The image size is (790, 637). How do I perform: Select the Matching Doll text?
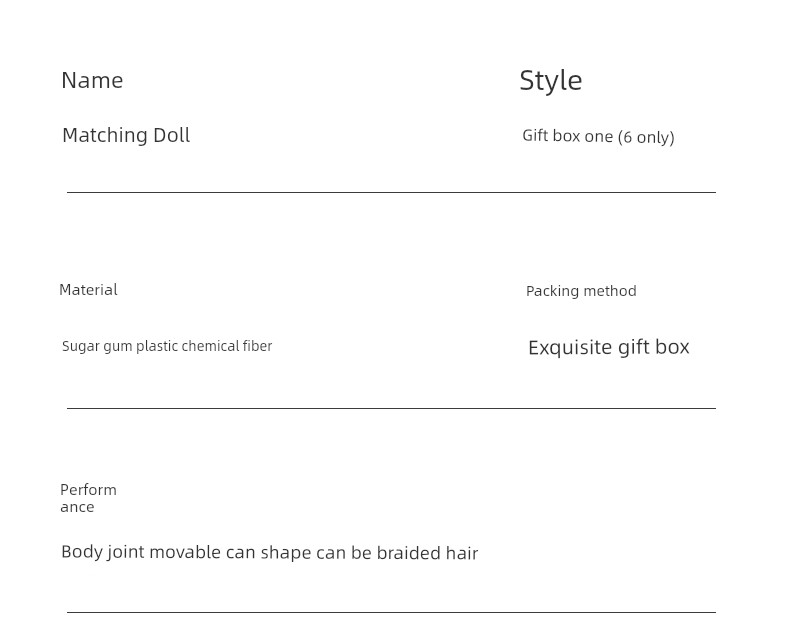pyautogui.click(x=126, y=135)
